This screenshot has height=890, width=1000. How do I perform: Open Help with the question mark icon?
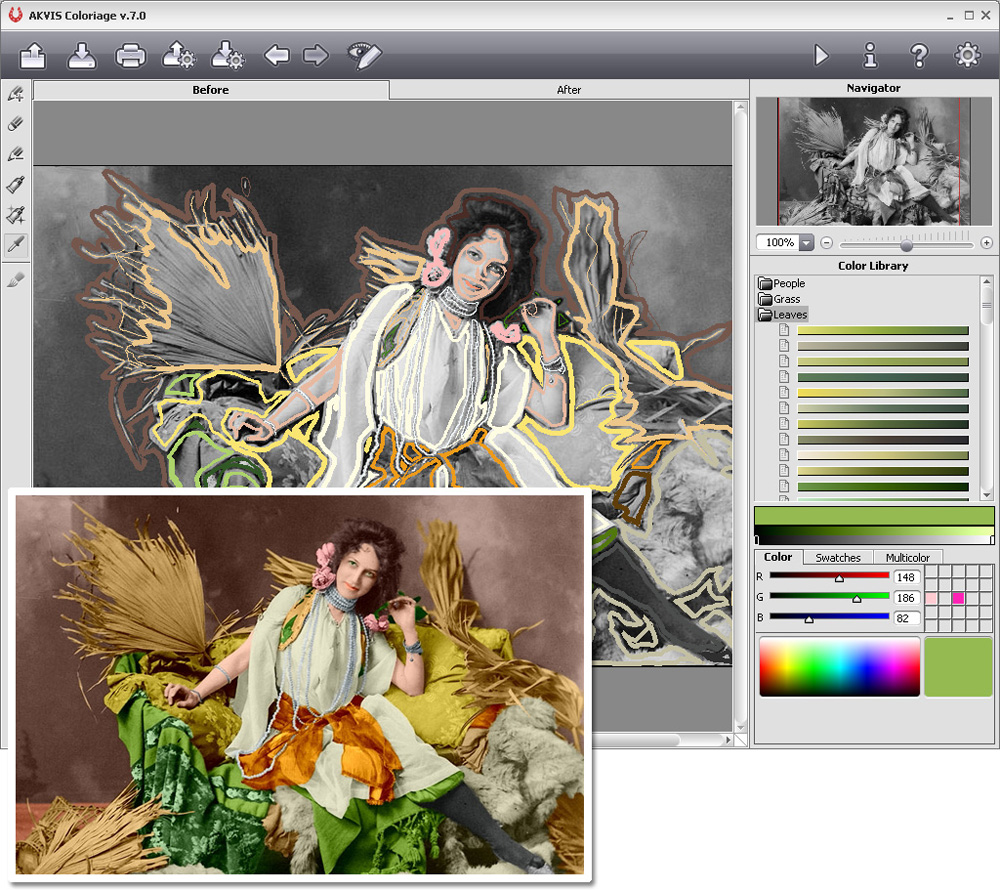(919, 56)
